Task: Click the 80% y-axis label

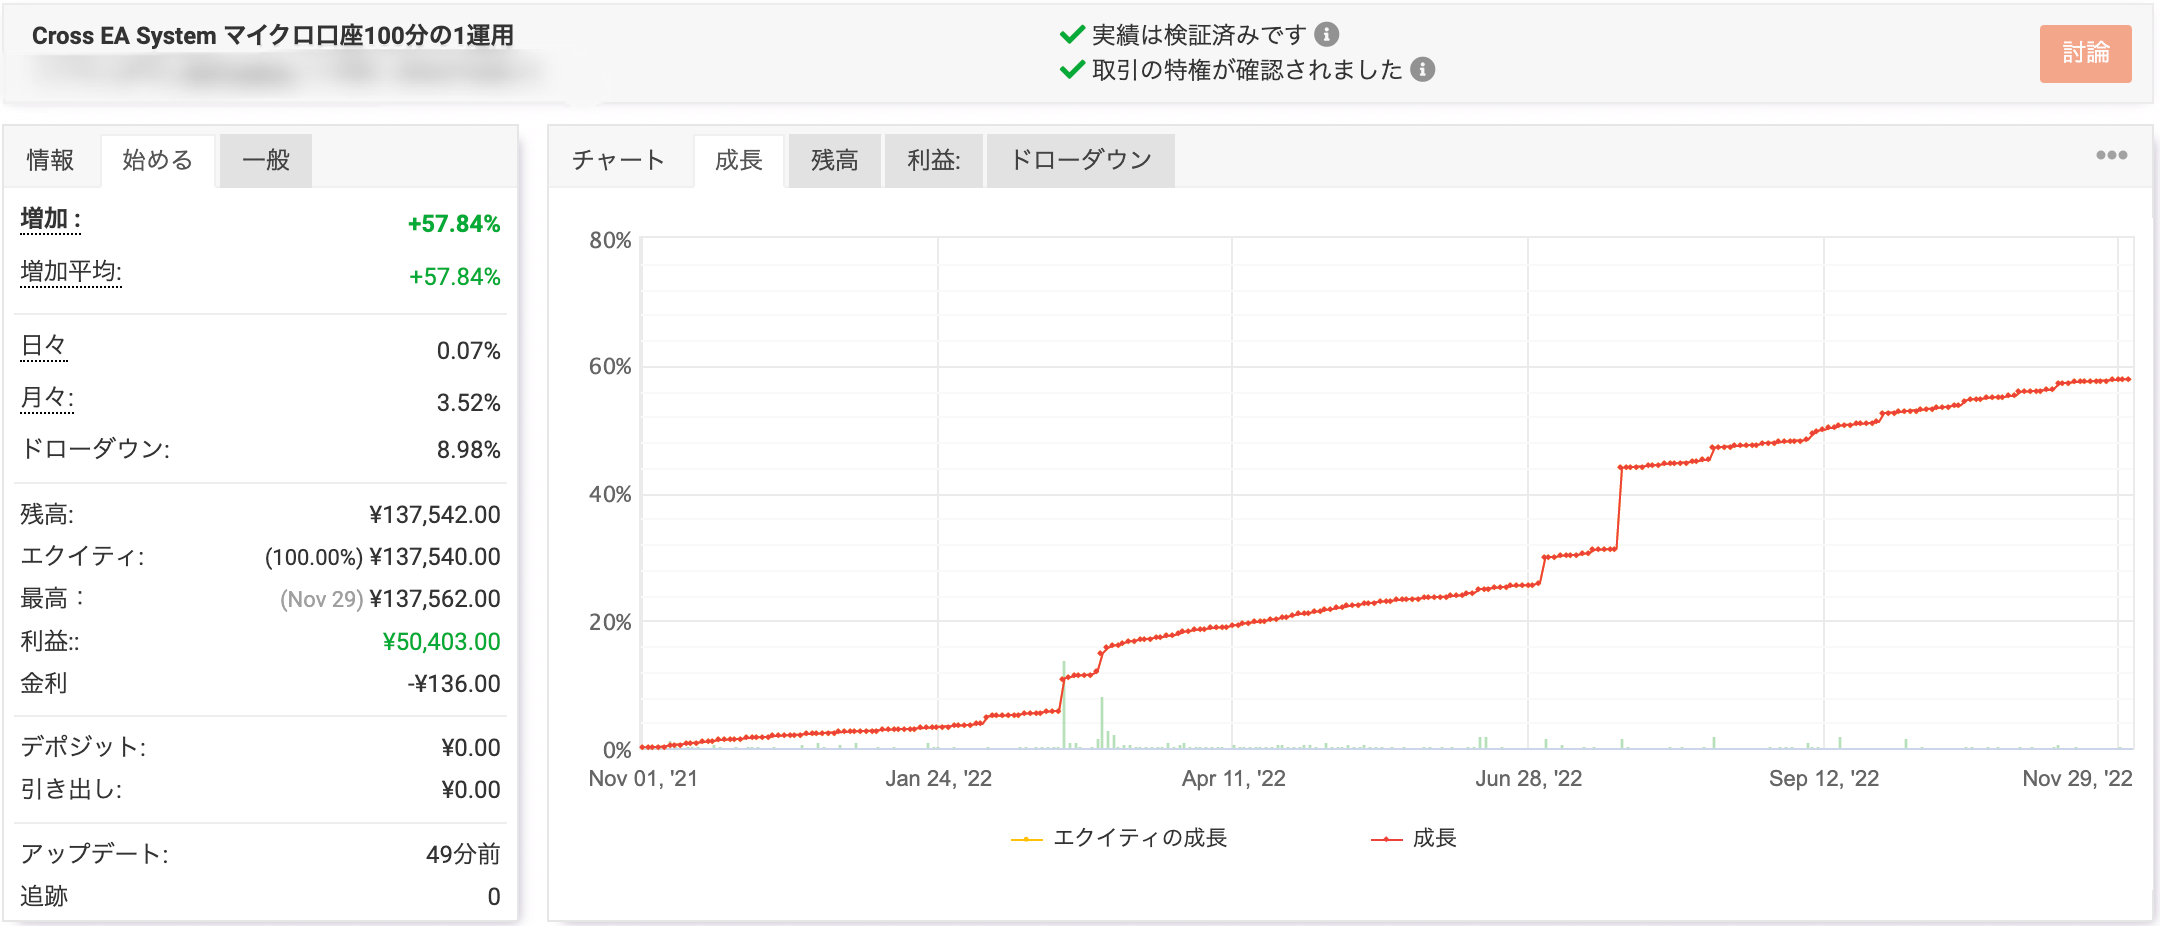Action: point(610,240)
